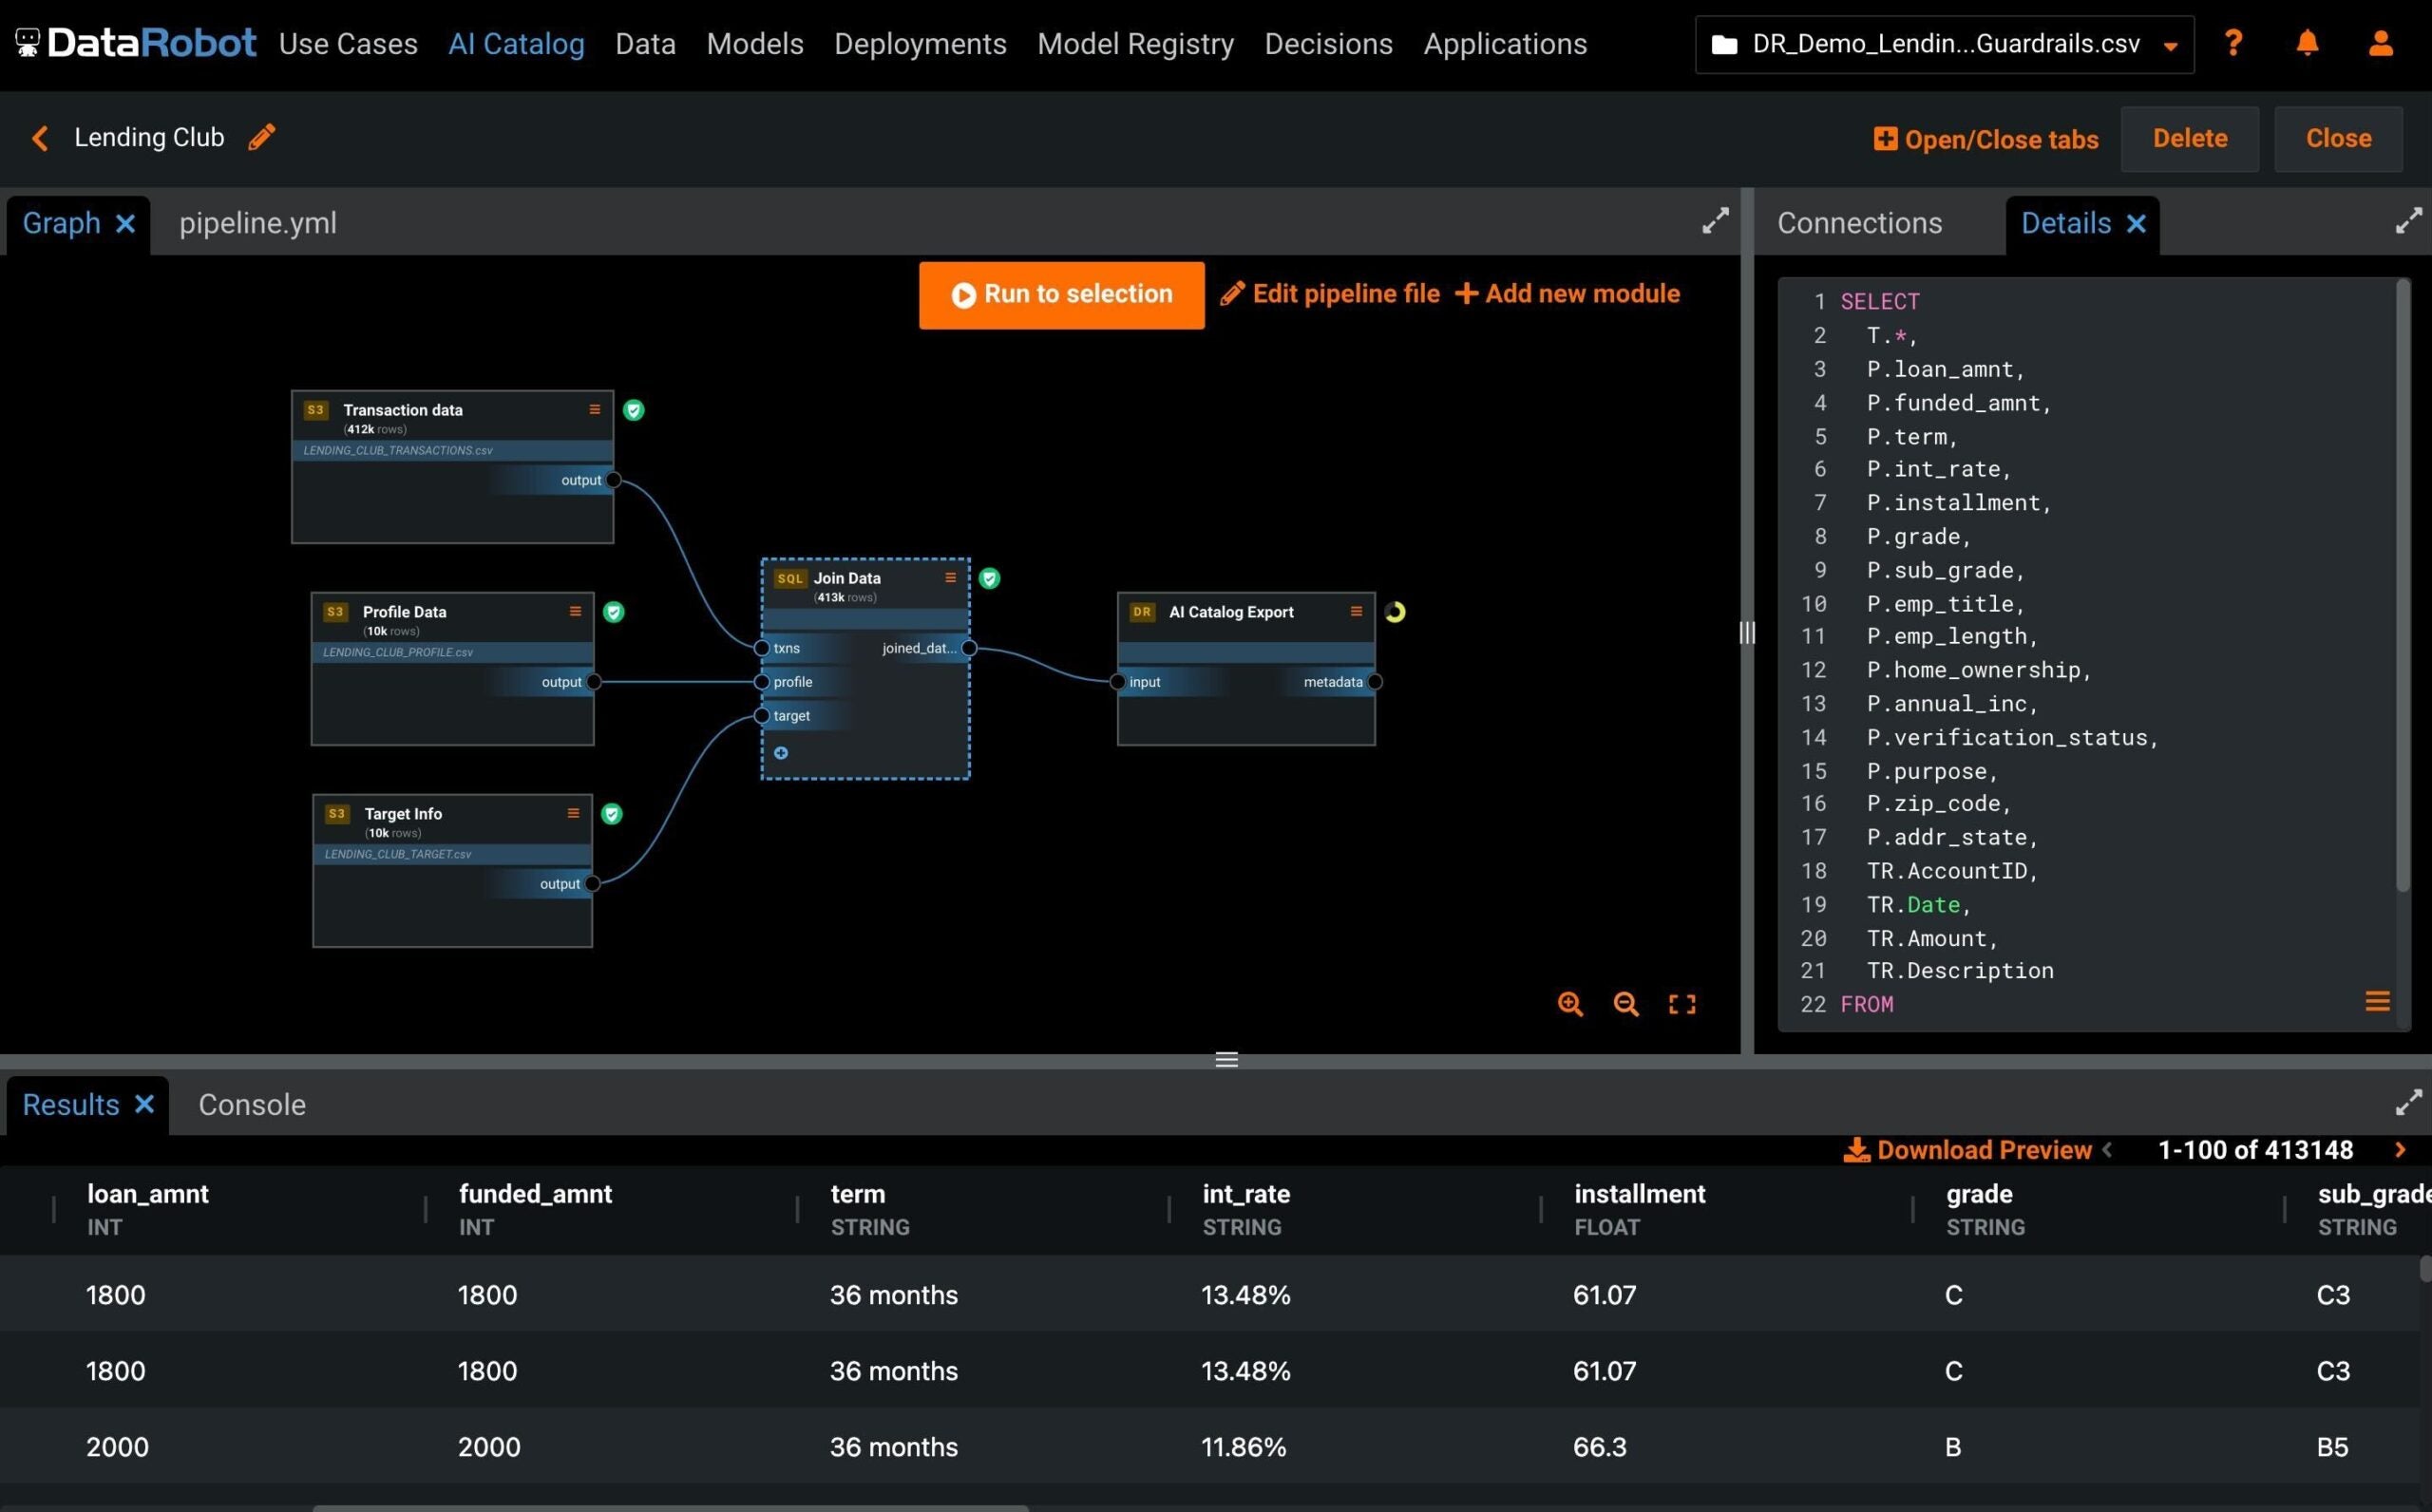Expand the Details panel to full size
The width and height of the screenshot is (2432, 1512).
pyautogui.click(x=2408, y=221)
